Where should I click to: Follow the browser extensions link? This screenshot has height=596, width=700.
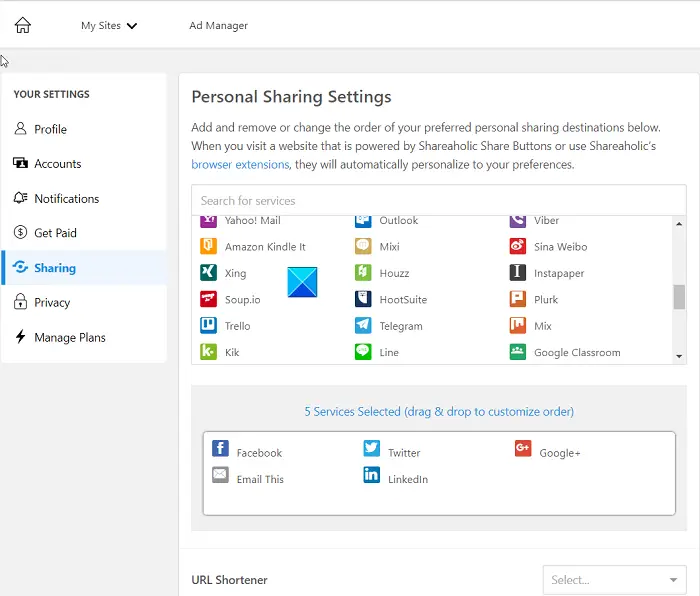pos(240,165)
